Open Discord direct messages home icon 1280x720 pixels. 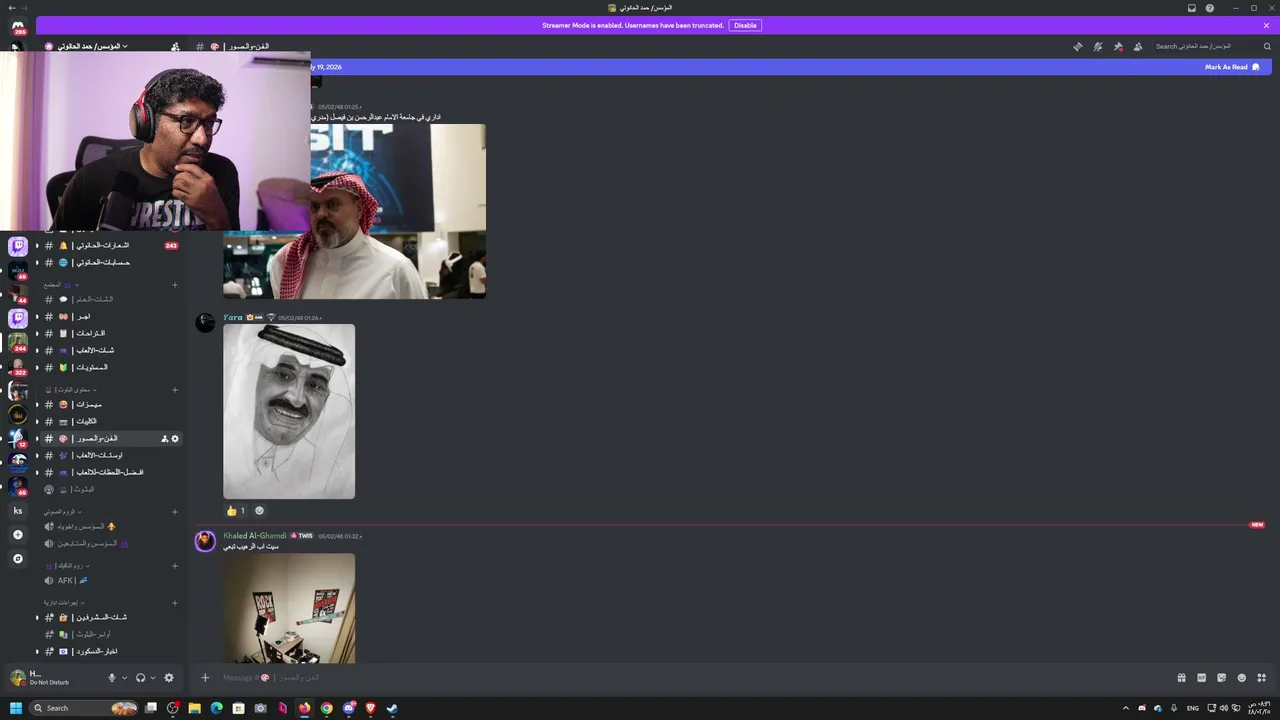click(x=18, y=26)
